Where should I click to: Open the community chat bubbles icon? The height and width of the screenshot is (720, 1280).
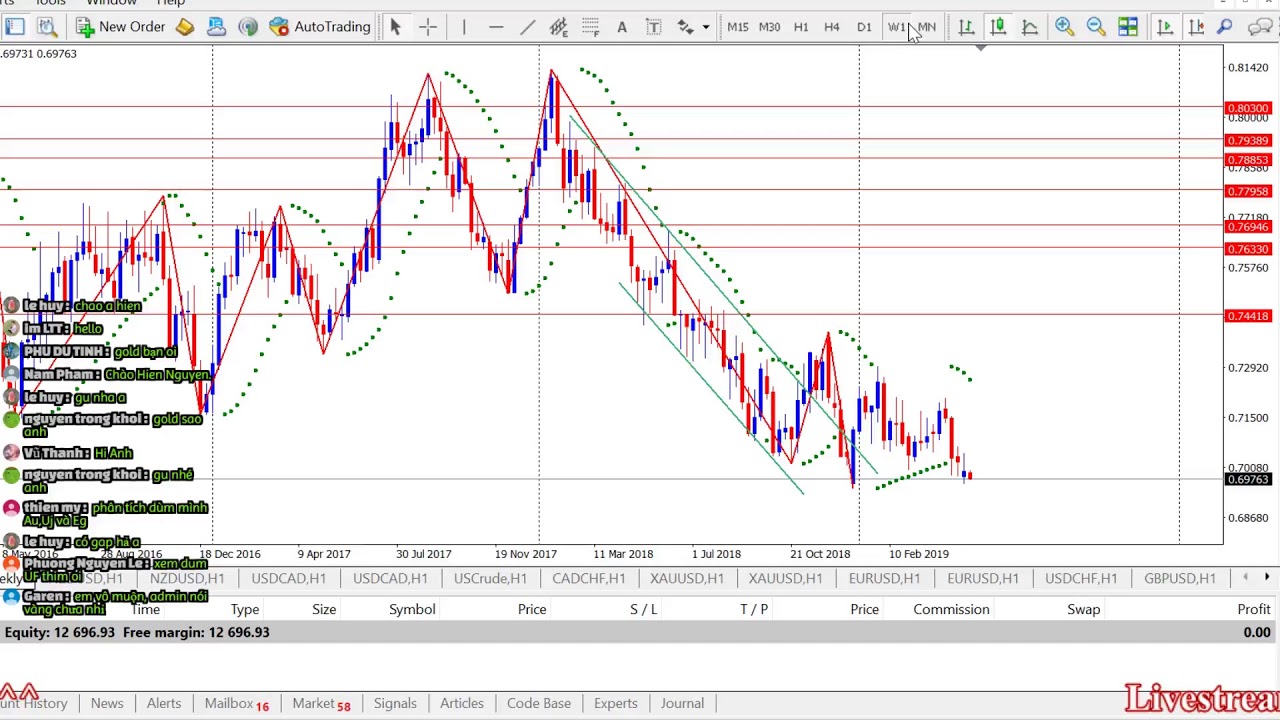pos(1261,27)
